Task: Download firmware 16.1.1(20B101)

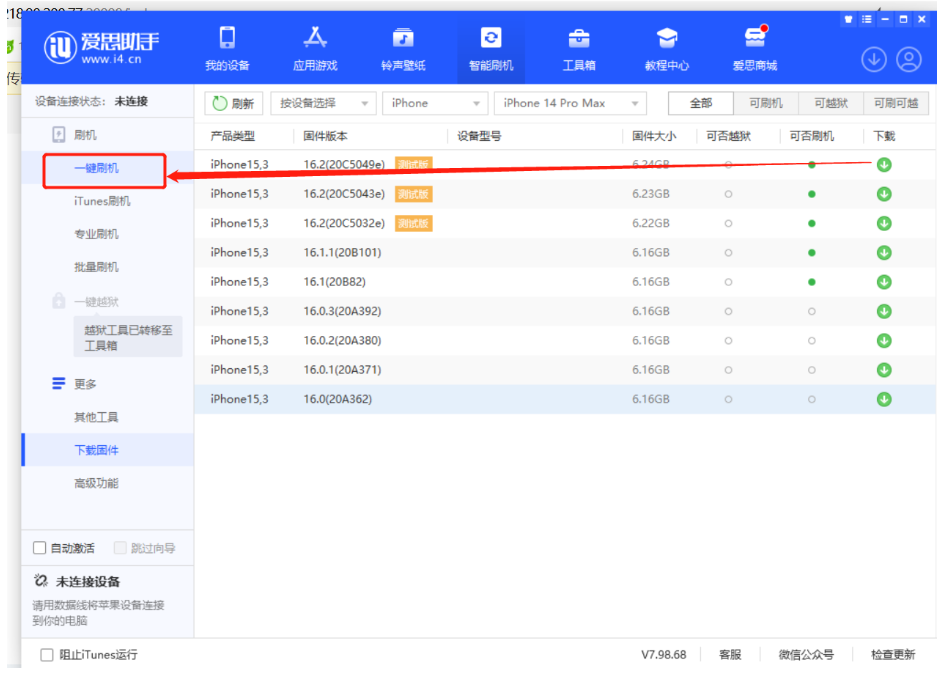Action: (884, 253)
